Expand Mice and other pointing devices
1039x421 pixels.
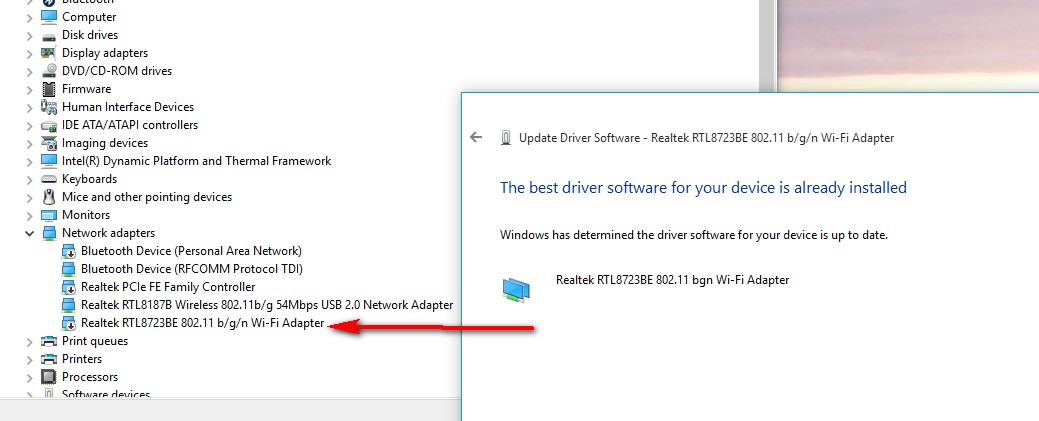click(30, 197)
